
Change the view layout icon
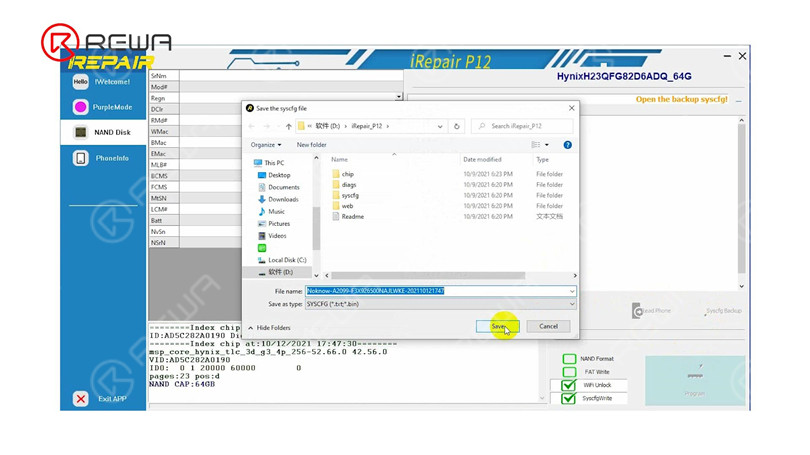coord(536,145)
